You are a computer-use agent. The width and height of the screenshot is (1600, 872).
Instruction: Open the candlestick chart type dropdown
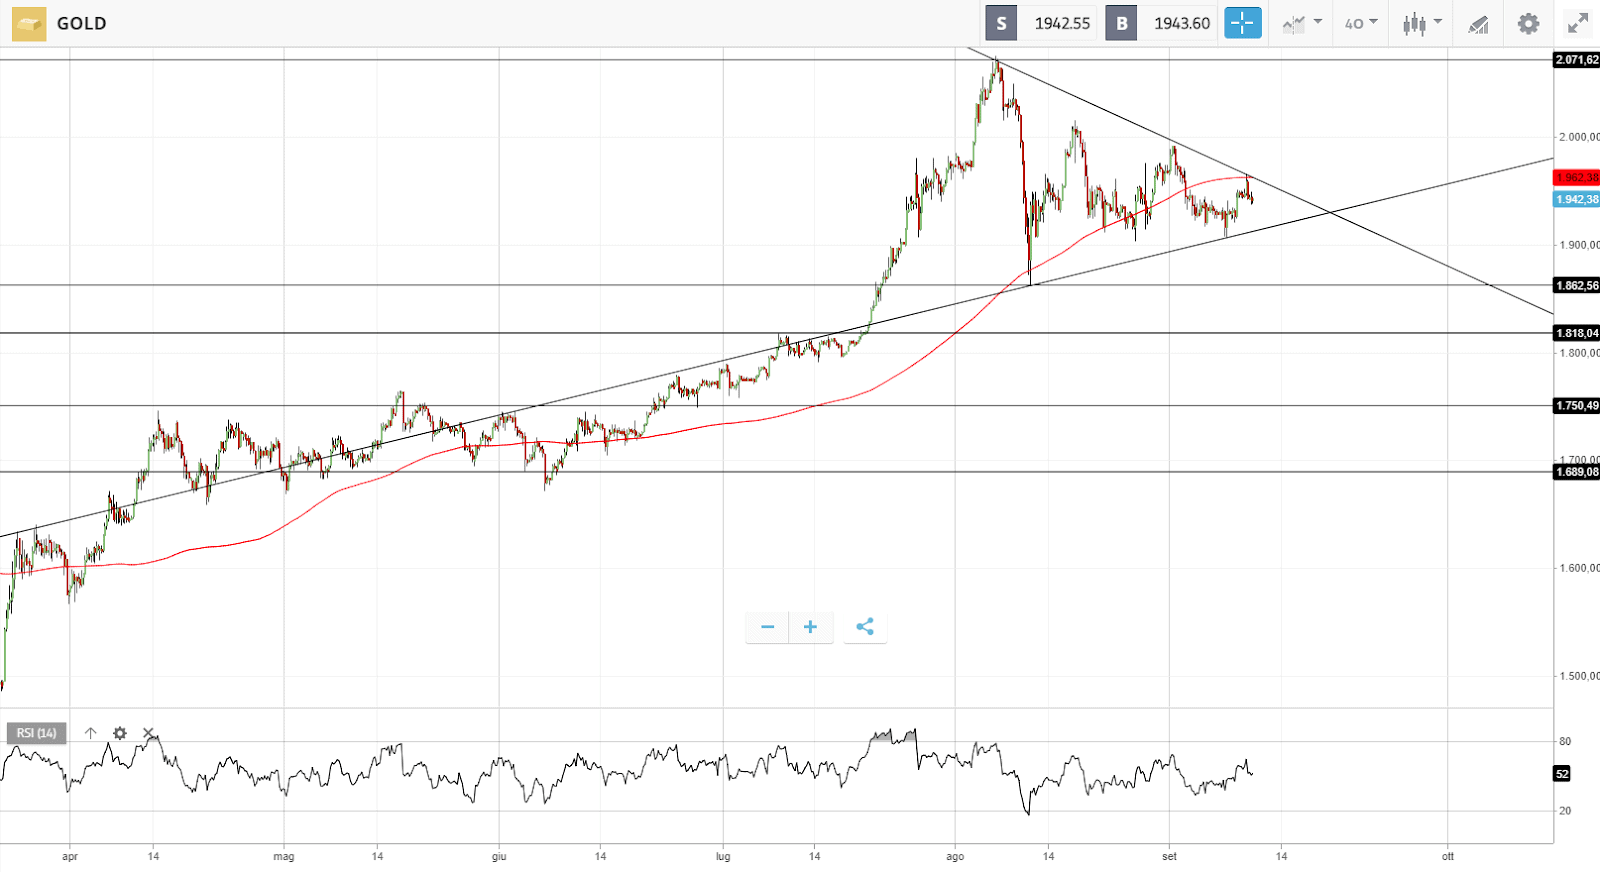pyautogui.click(x=1421, y=23)
